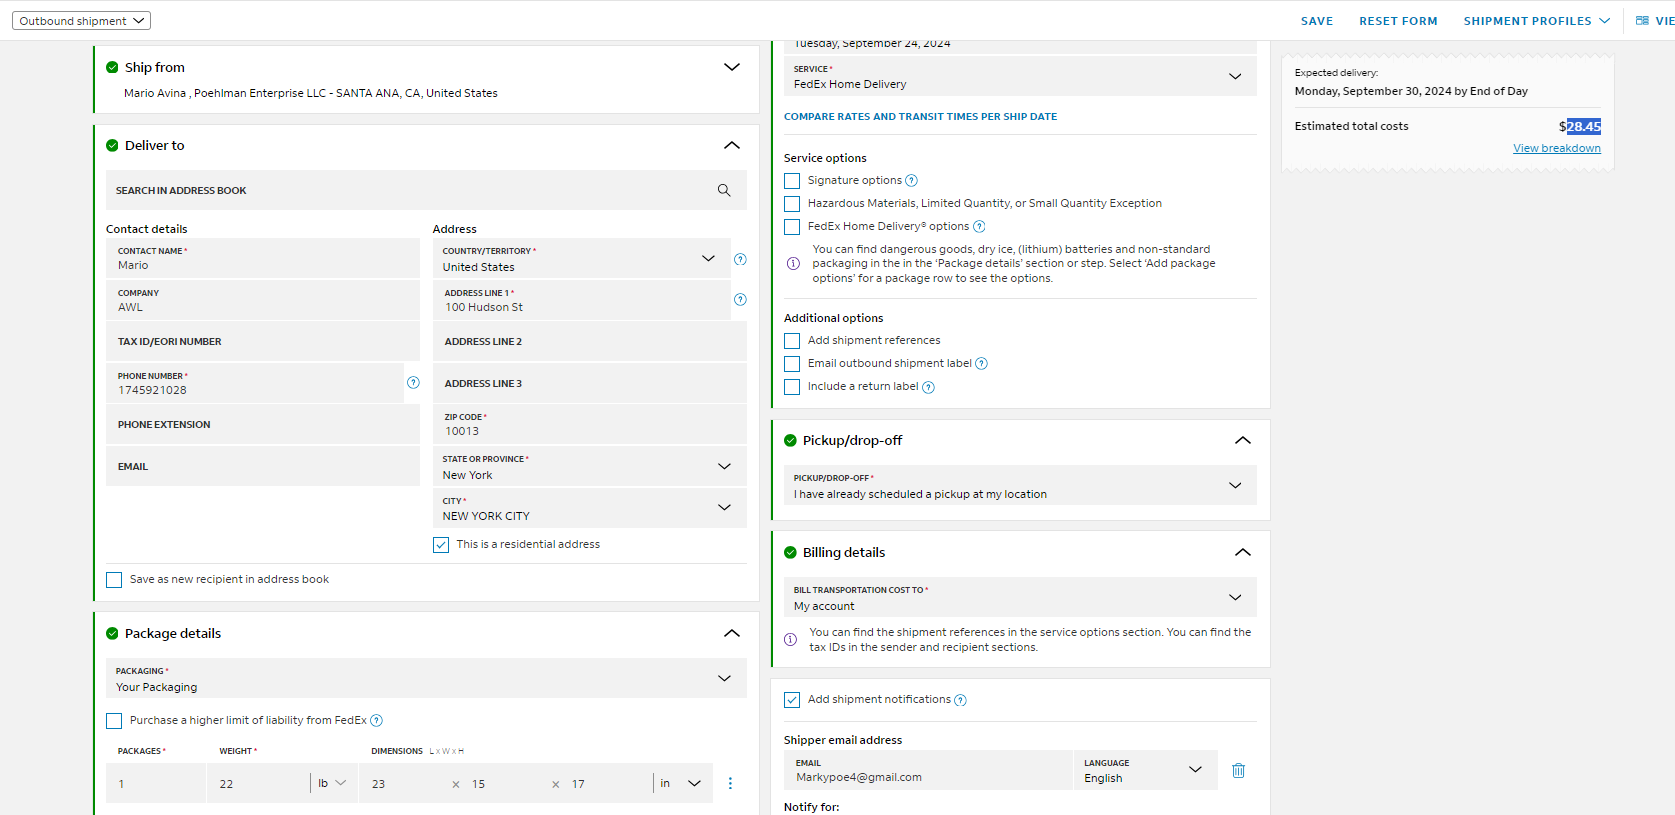Viewport: 1675px width, 815px height.
Task: Open Service dropdown FedEx Home Delivery
Action: point(1020,76)
